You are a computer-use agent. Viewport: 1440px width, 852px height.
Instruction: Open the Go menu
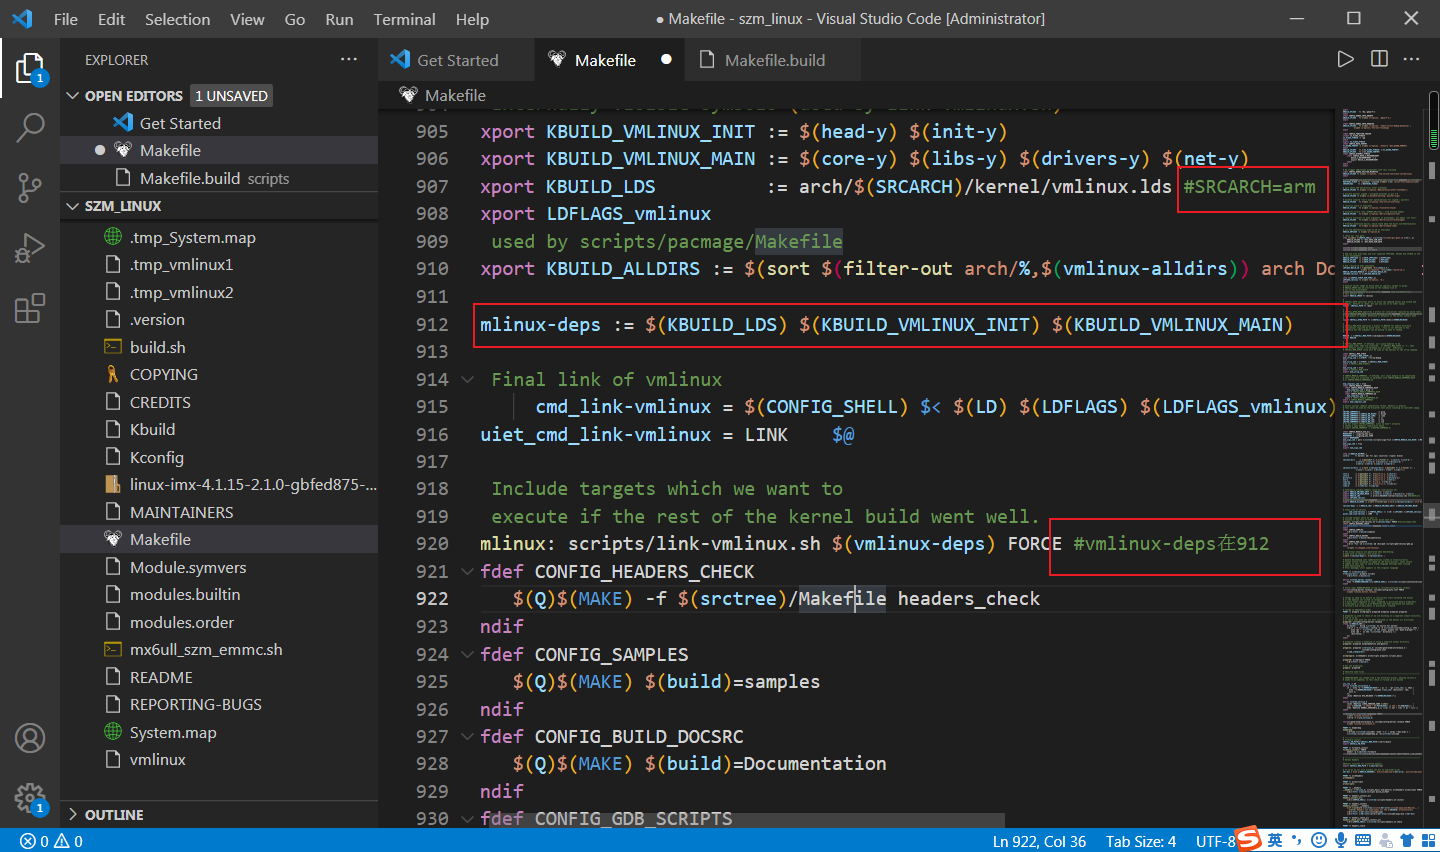[295, 19]
